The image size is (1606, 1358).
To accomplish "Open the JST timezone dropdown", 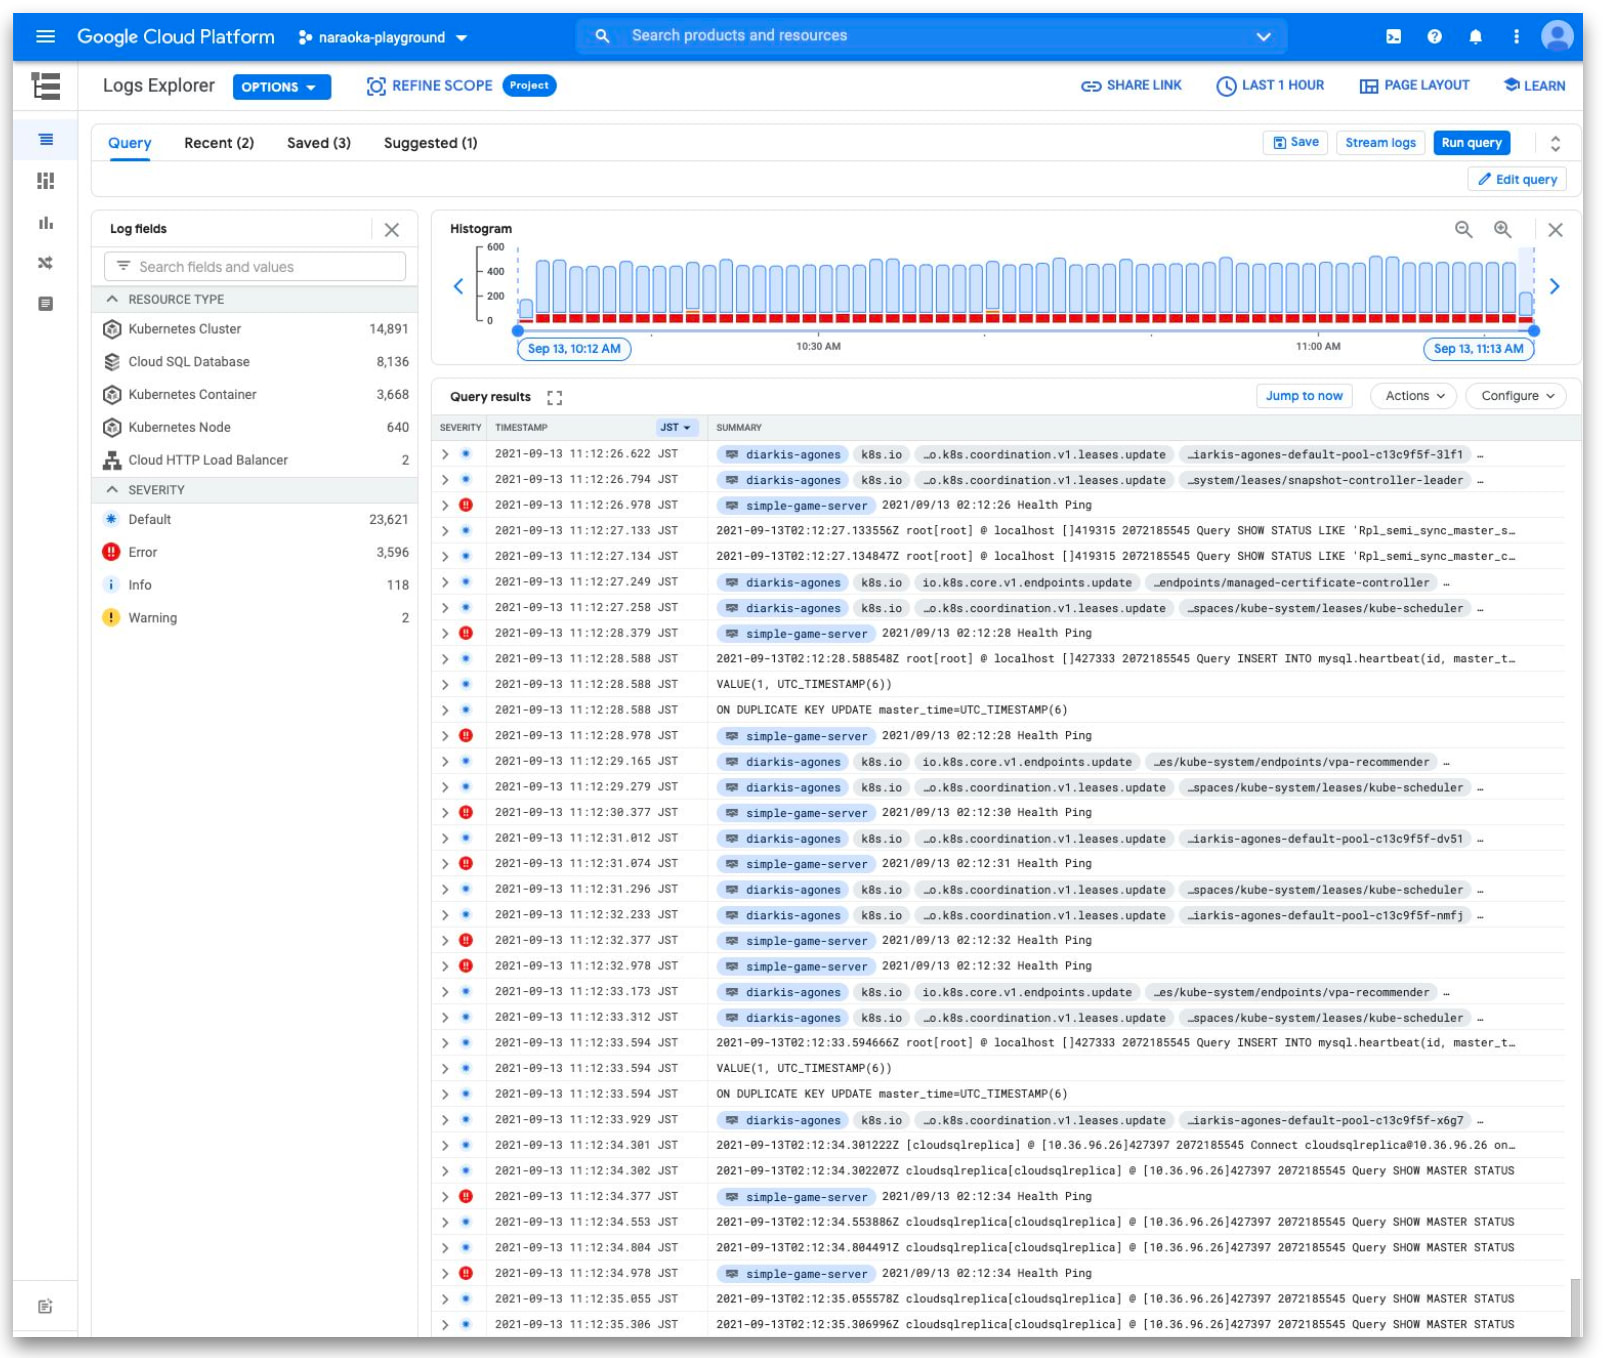I will [675, 428].
